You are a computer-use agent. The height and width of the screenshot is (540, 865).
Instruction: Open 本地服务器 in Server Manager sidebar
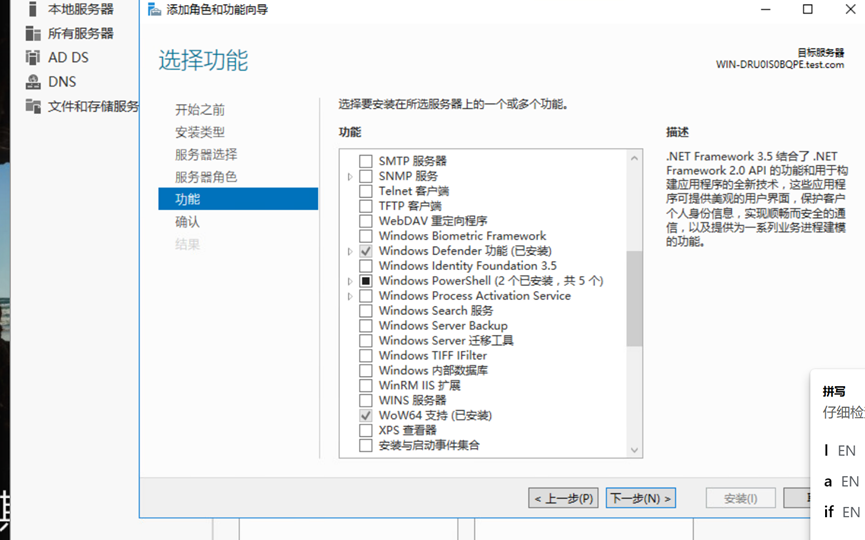81,9
